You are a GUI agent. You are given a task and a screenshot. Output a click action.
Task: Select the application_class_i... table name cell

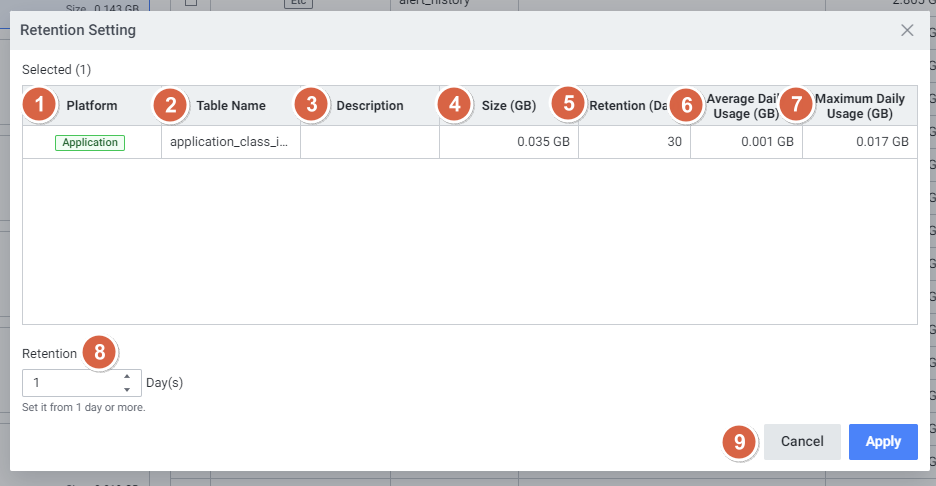[x=230, y=142]
